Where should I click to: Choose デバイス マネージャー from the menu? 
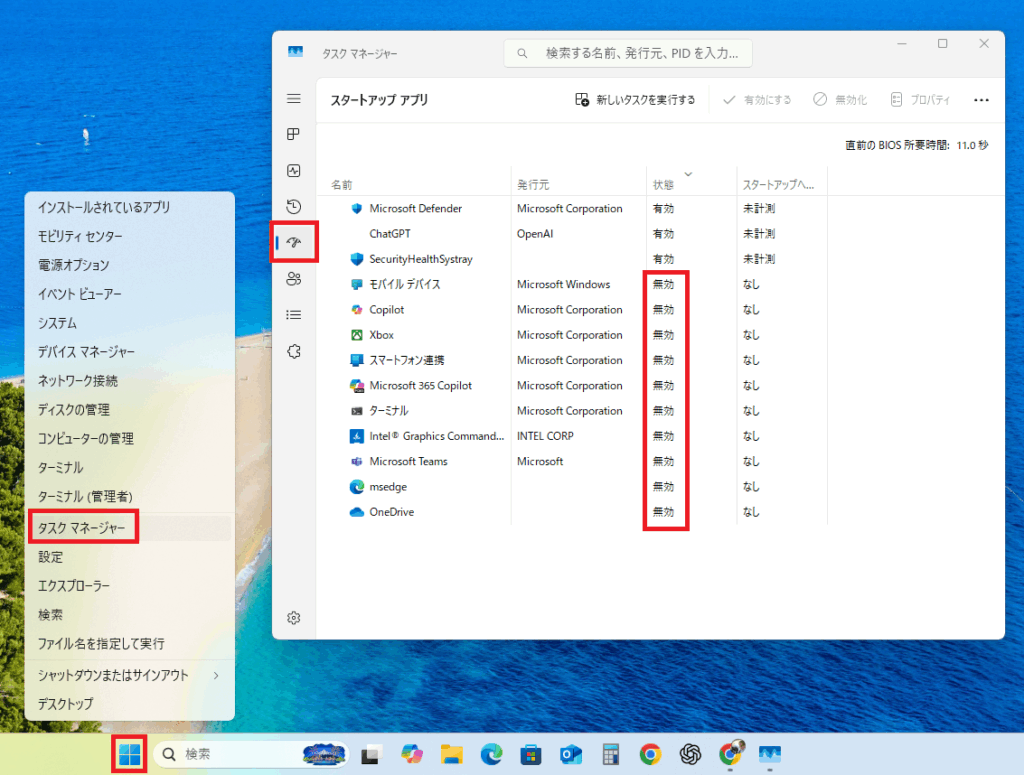(86, 352)
